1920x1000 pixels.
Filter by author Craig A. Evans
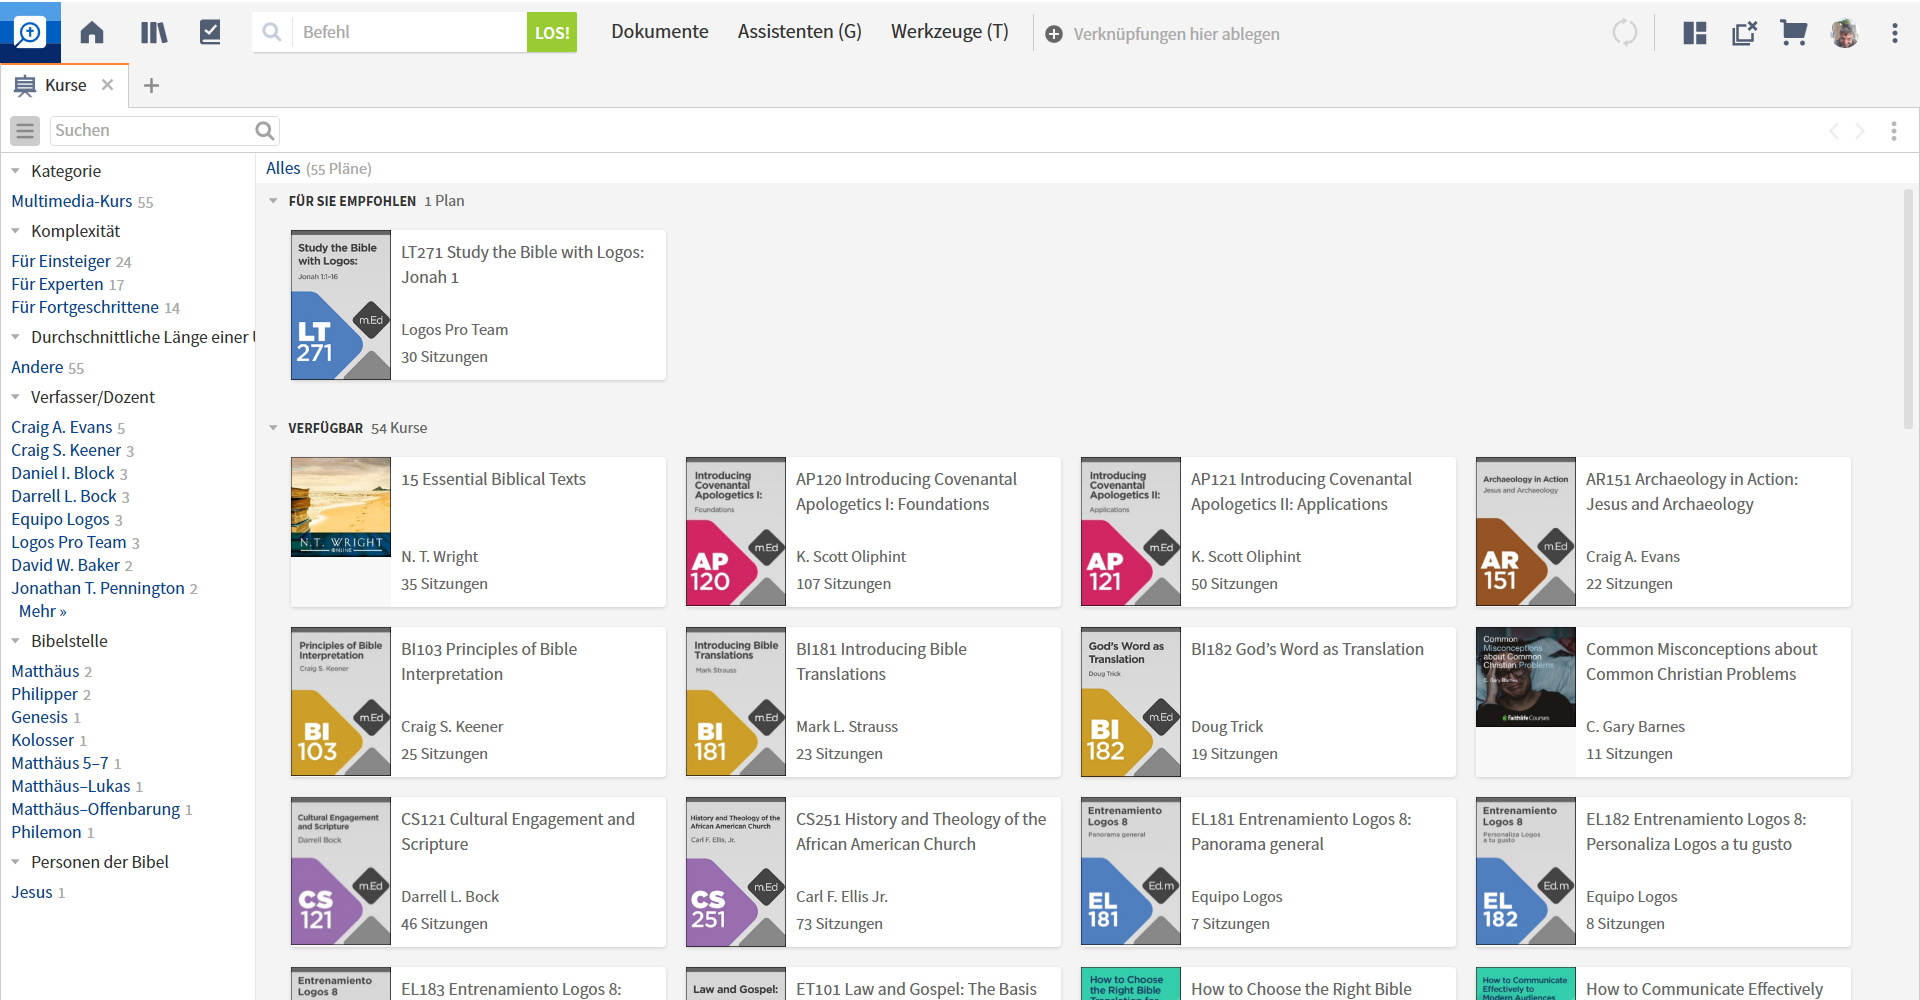tap(62, 427)
